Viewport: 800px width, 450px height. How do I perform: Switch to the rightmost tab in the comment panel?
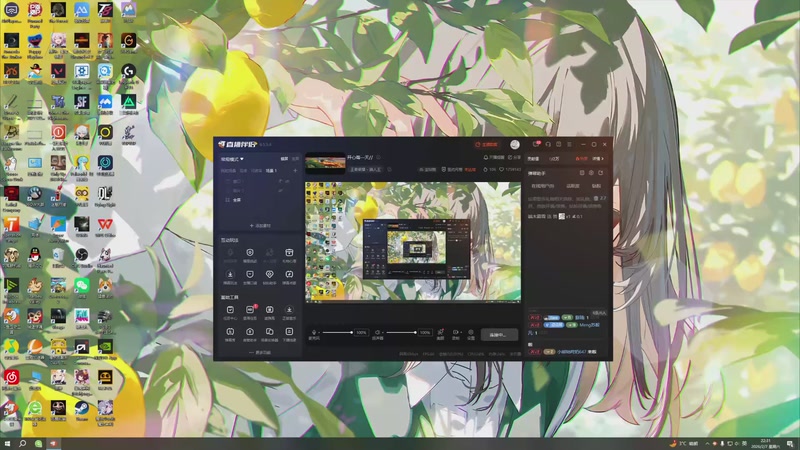click(596, 186)
